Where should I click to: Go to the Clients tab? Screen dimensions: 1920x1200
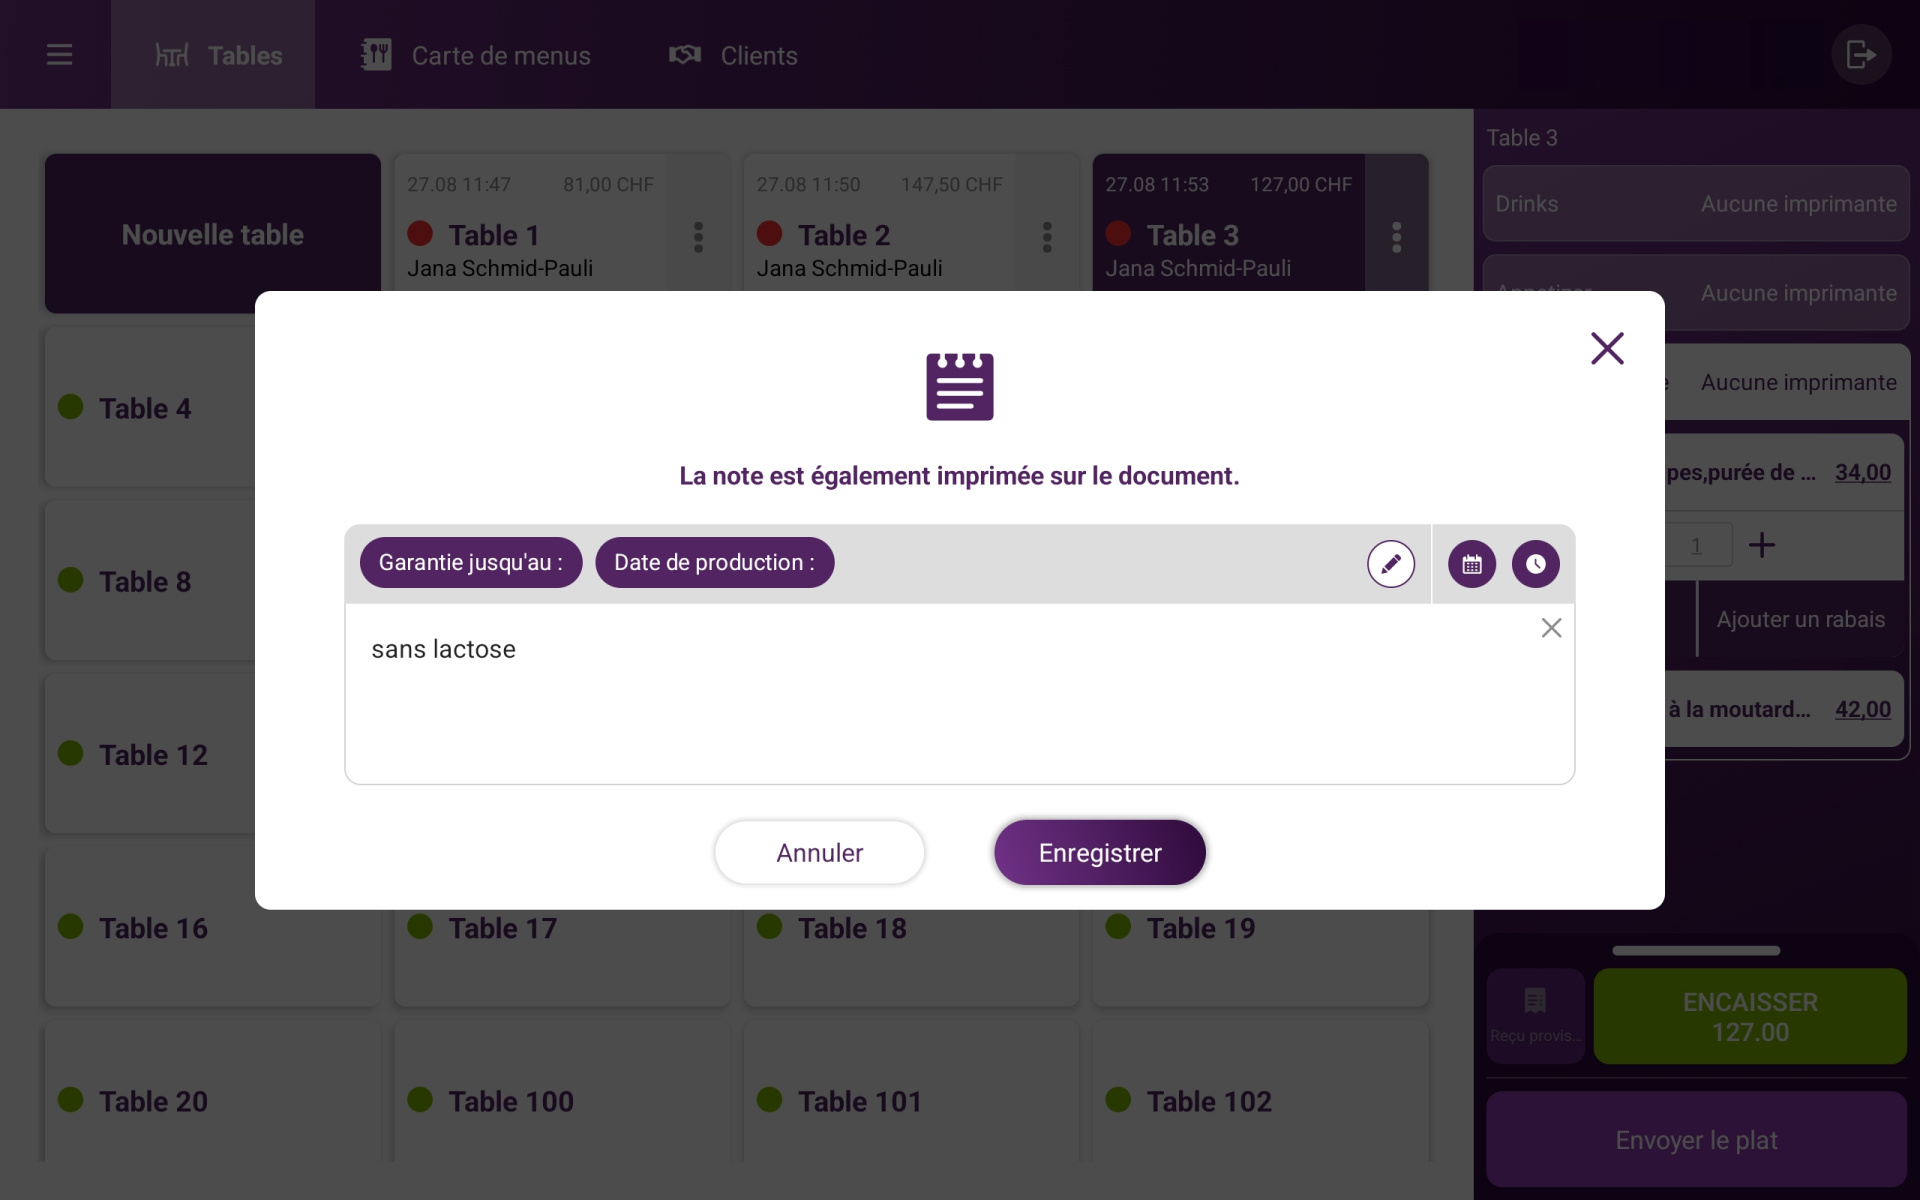(x=733, y=55)
